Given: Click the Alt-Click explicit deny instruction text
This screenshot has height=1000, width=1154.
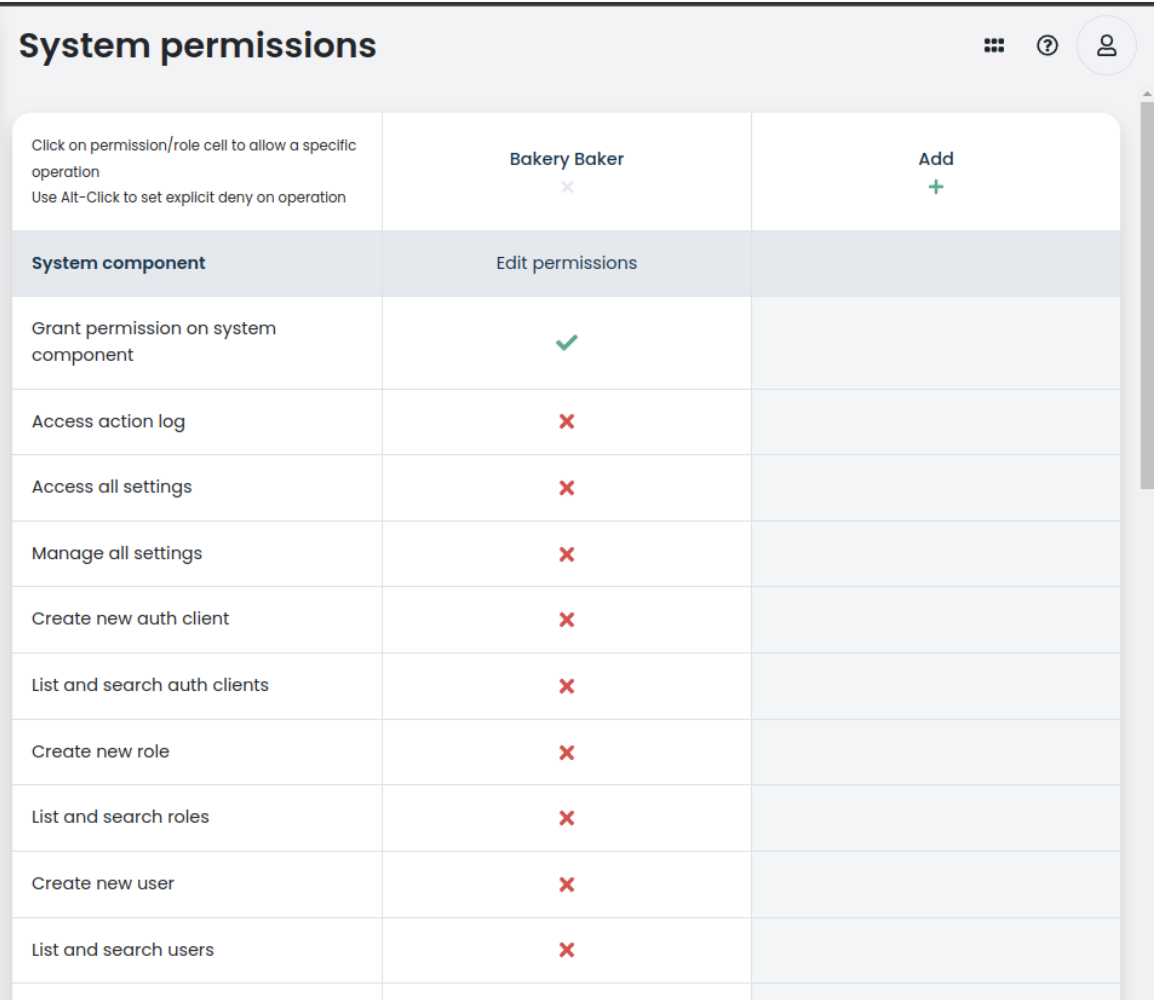Looking at the screenshot, I should click(188, 197).
